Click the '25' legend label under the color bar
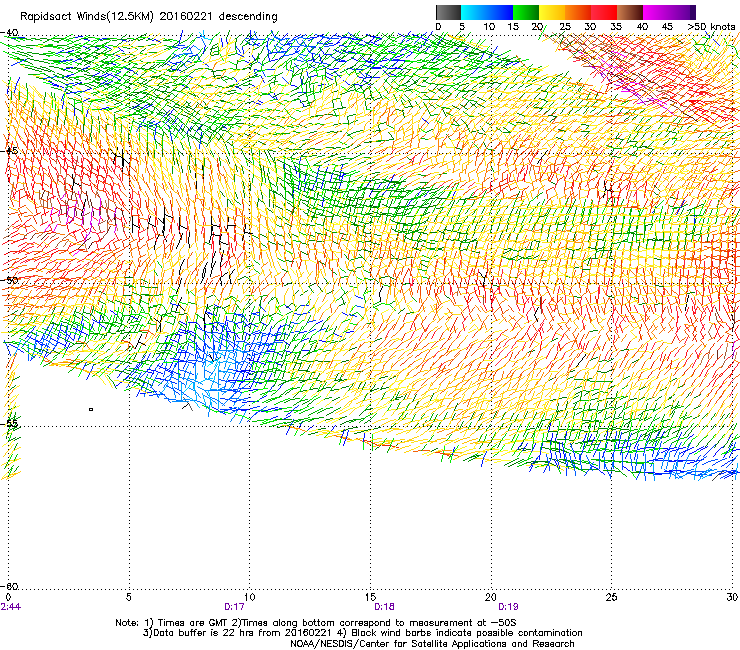 tap(565, 27)
